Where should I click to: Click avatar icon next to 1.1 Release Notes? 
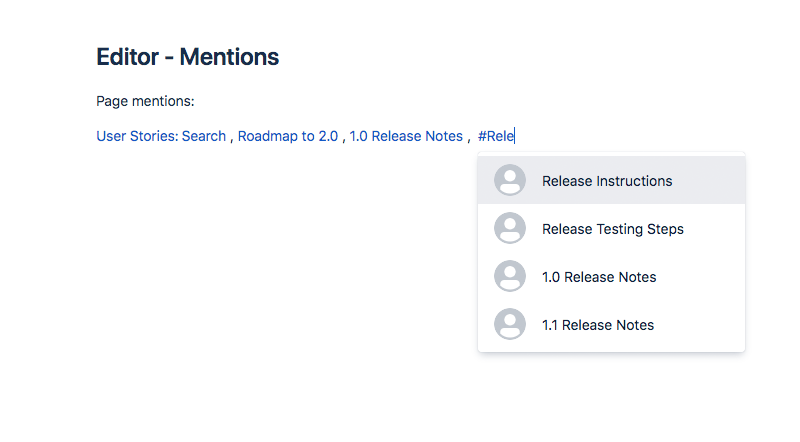coord(510,324)
